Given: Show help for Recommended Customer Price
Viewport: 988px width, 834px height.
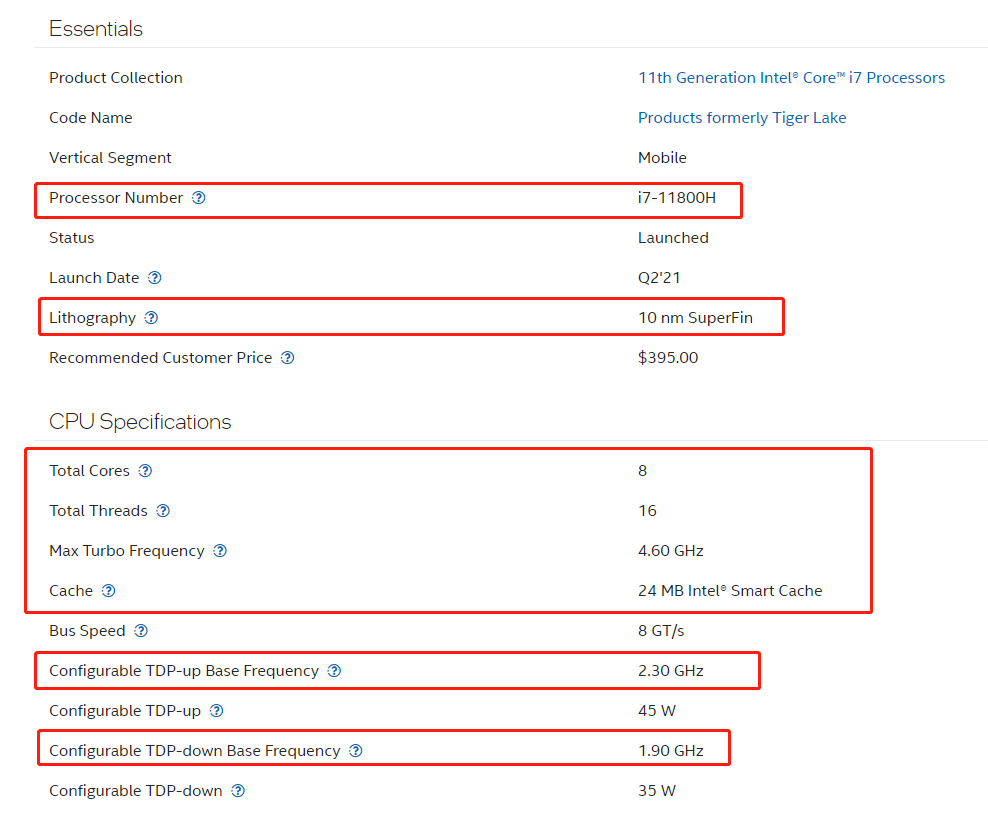Looking at the screenshot, I should [288, 358].
